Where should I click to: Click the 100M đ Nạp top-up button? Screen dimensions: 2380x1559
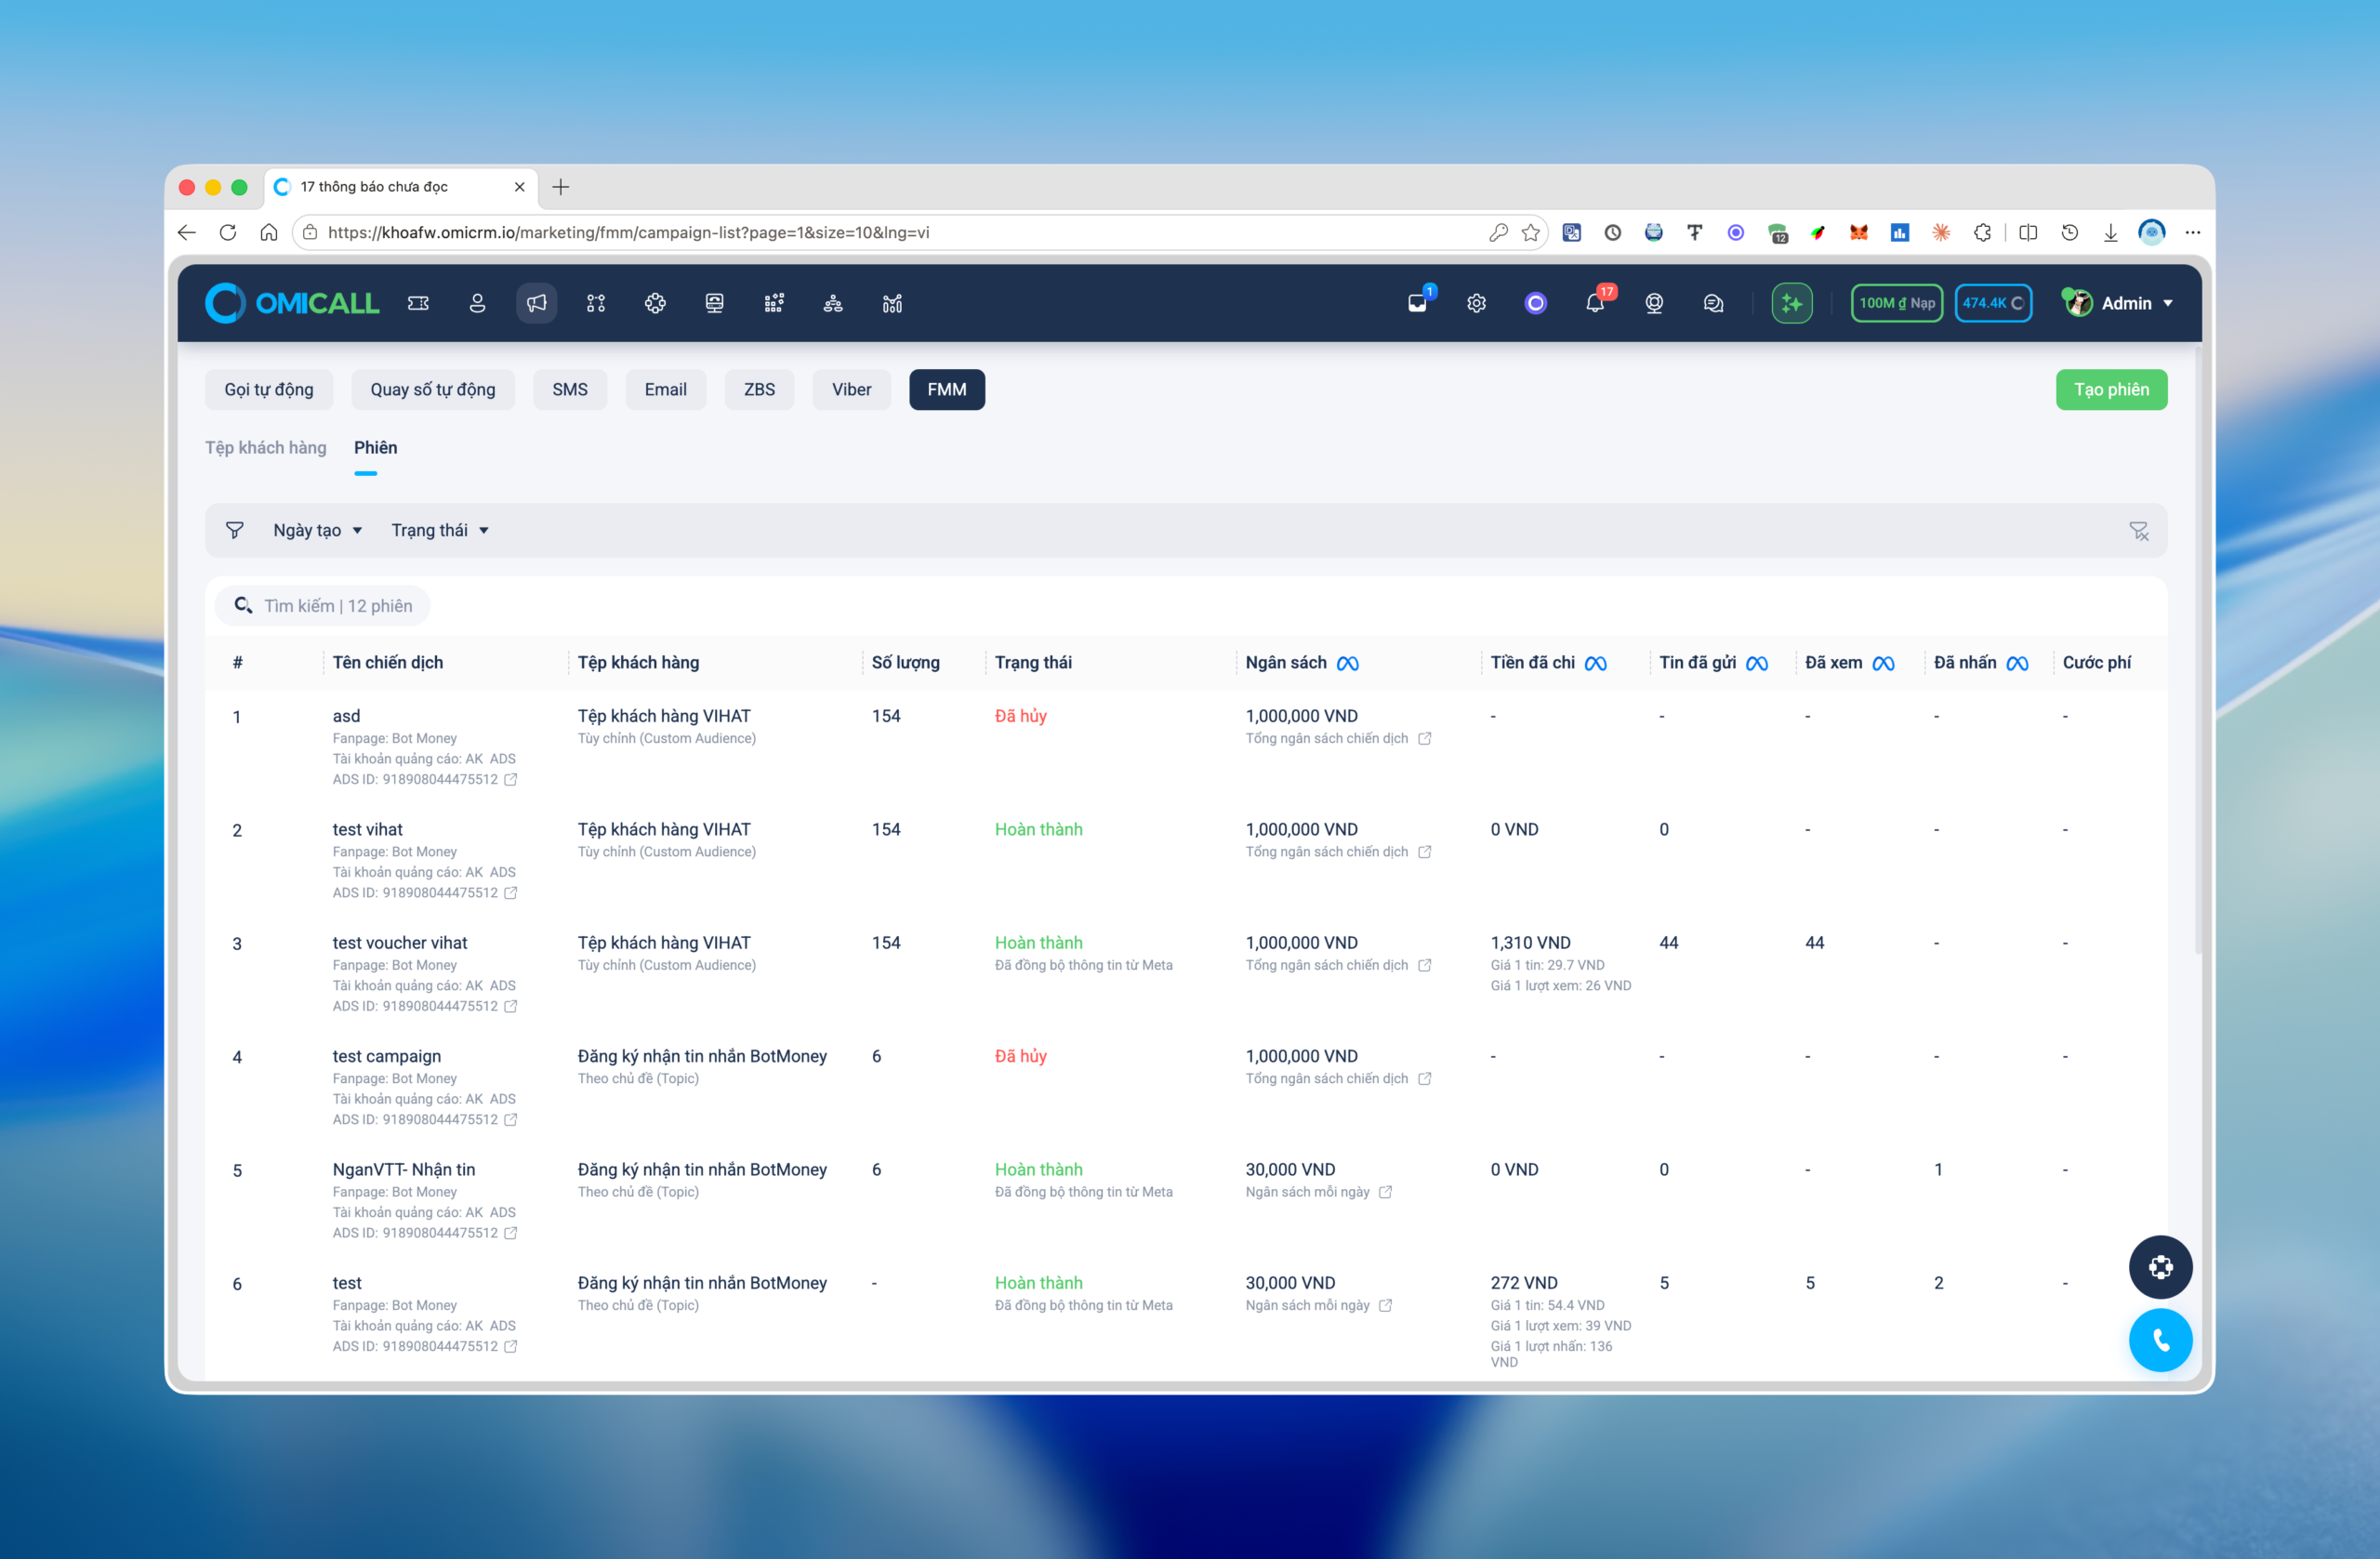point(1896,303)
